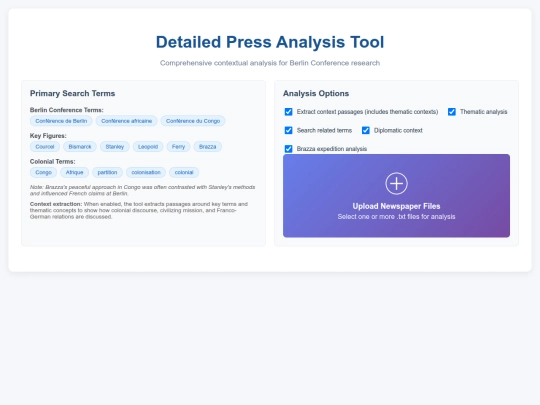Click the Bismarck key figure tag
The height and width of the screenshot is (405, 540).
(80, 147)
